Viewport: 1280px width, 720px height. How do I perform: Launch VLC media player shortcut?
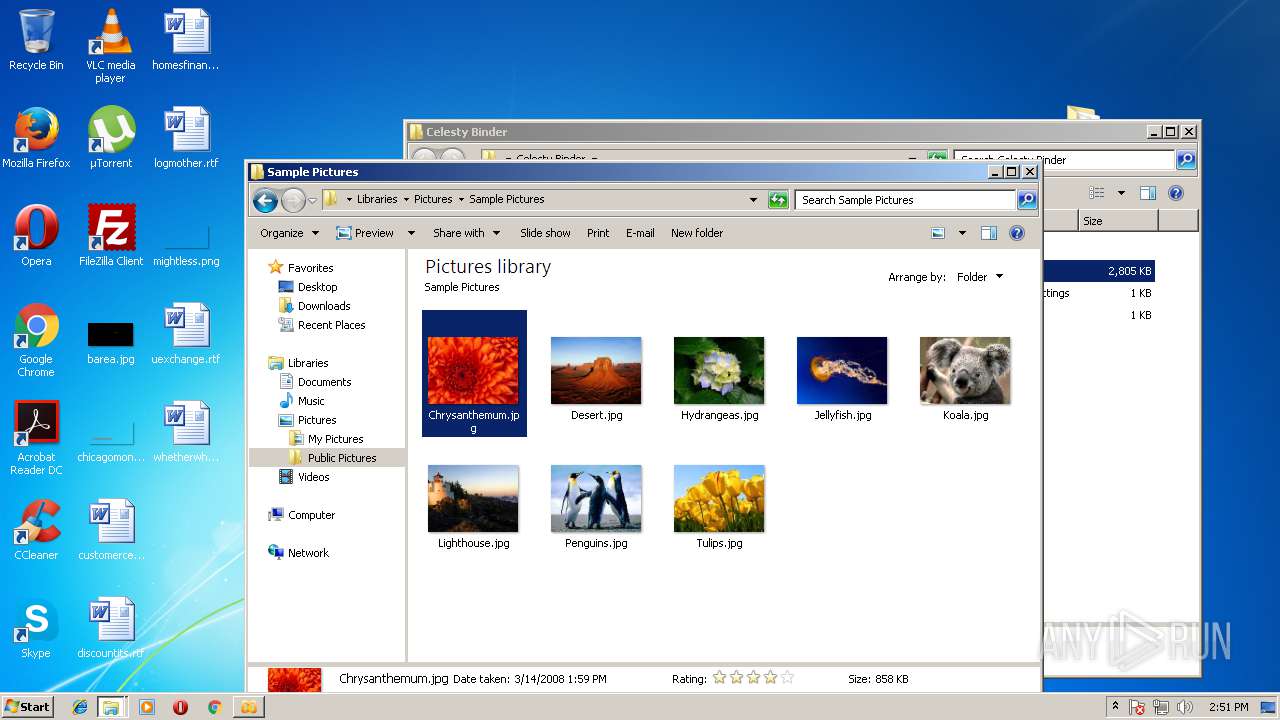pyautogui.click(x=110, y=45)
